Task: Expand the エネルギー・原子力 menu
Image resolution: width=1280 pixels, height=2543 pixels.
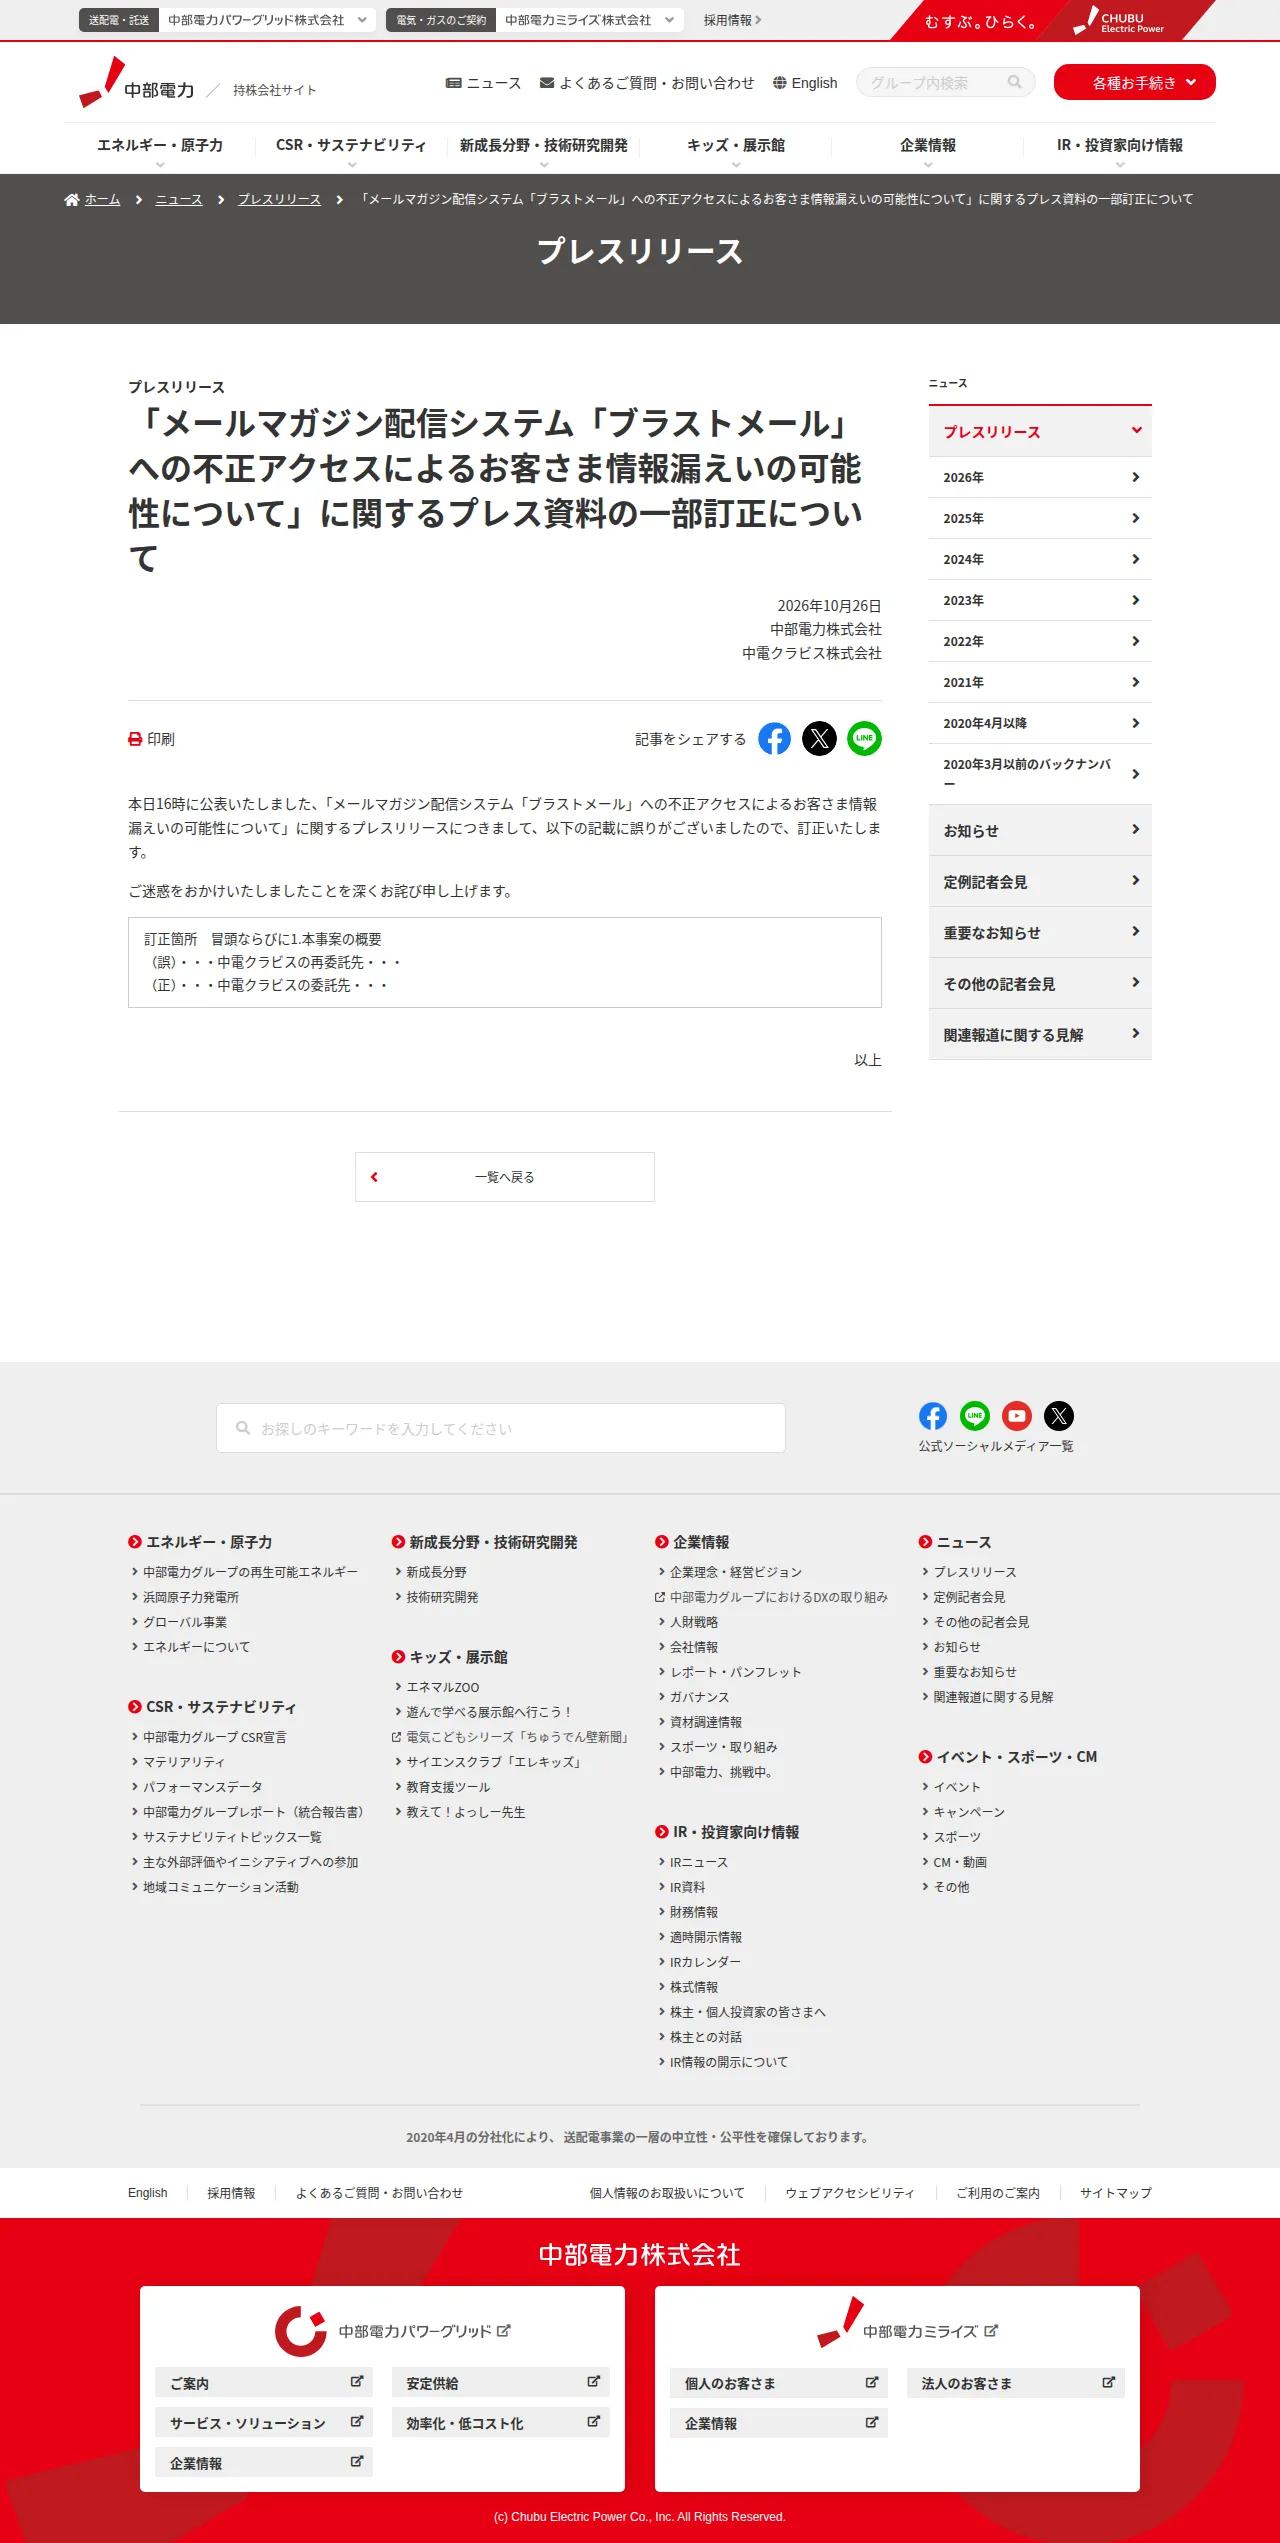Action: click(160, 148)
